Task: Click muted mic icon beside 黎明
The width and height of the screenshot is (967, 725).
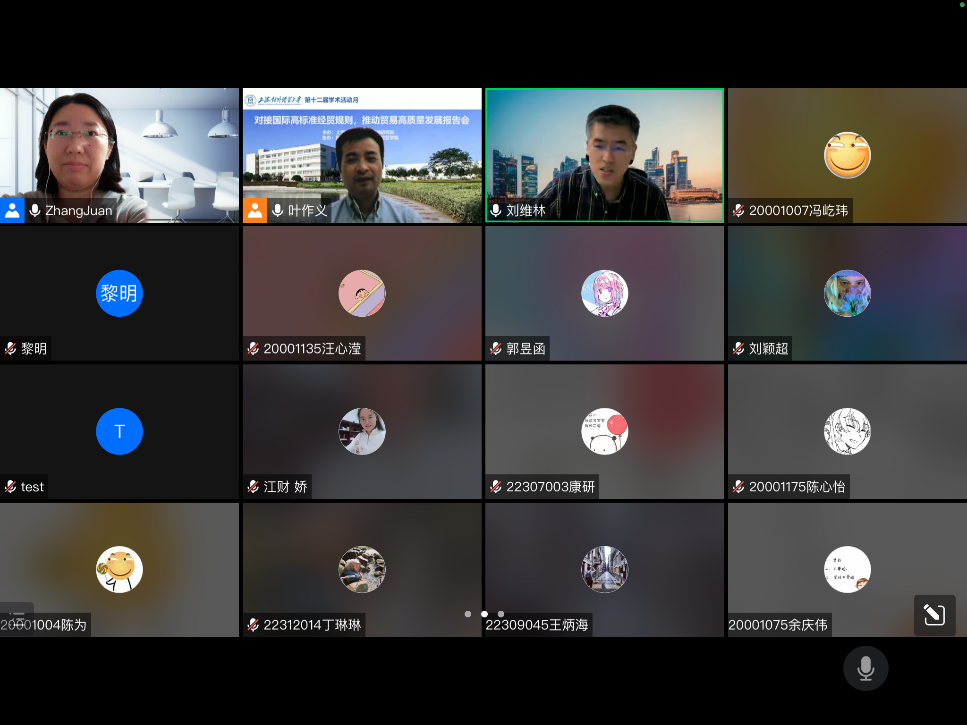Action: [x=11, y=349]
